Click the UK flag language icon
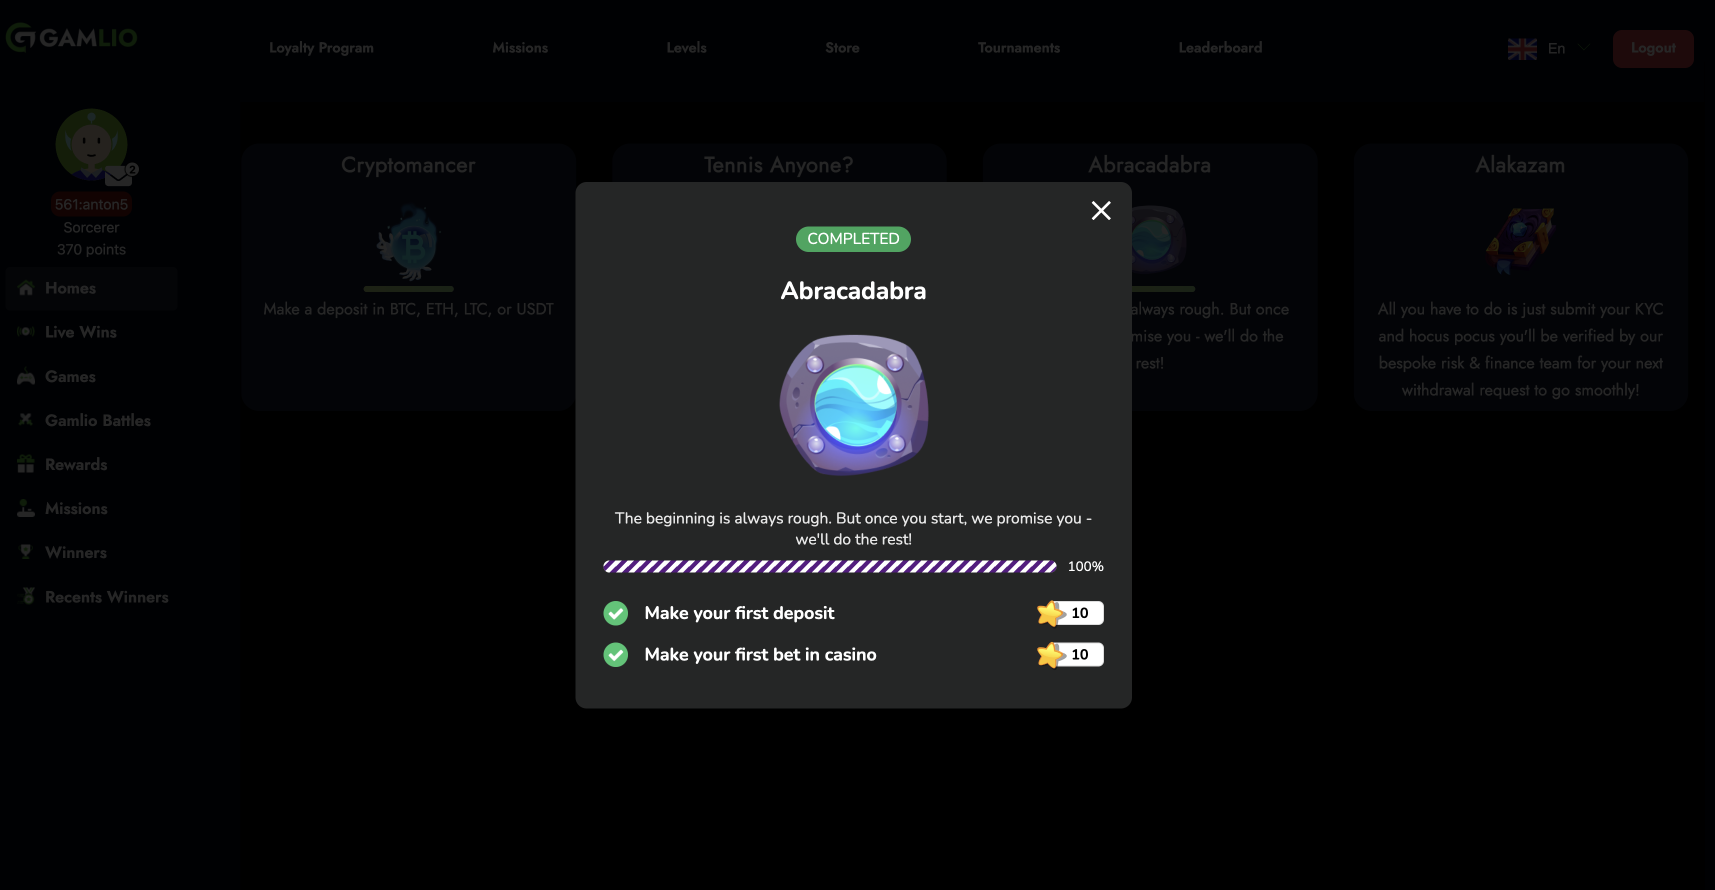The image size is (1715, 890). click(1522, 49)
